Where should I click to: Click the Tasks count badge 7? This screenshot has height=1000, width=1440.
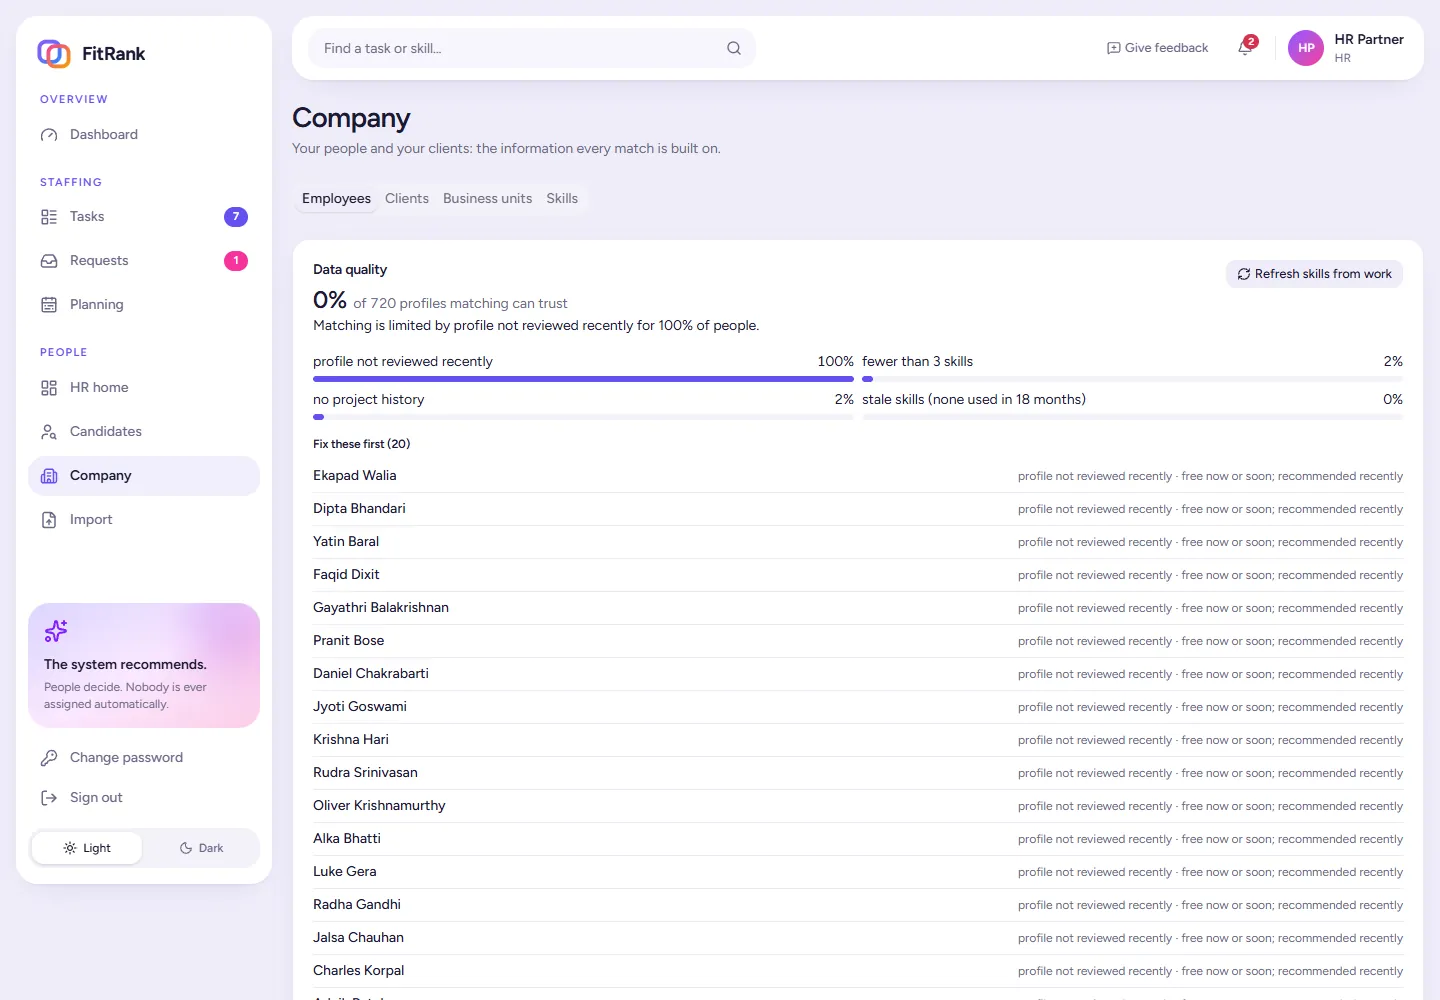pos(236,217)
